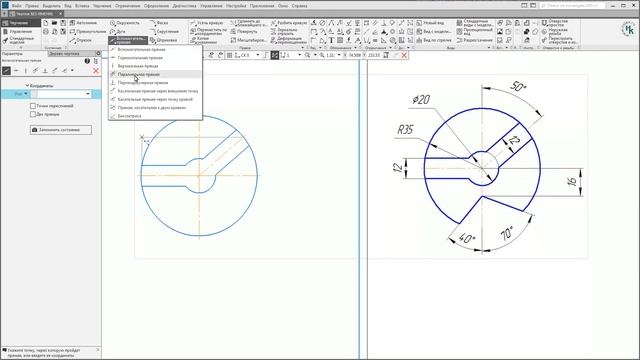The image size is (640, 360).
Task: Click the Разрез/сечение button
Action: click(x=475, y=40)
